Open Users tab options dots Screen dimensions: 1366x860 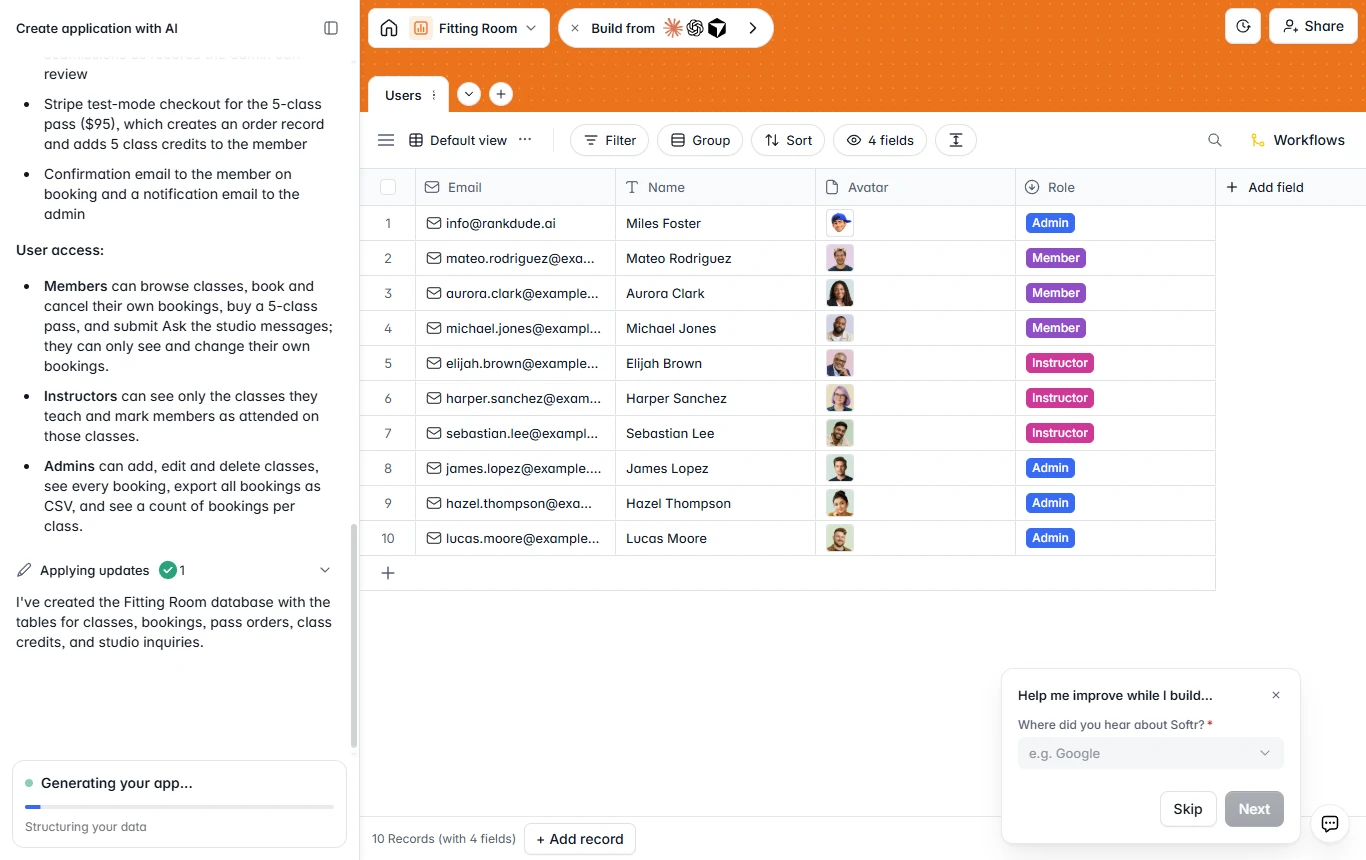434,95
